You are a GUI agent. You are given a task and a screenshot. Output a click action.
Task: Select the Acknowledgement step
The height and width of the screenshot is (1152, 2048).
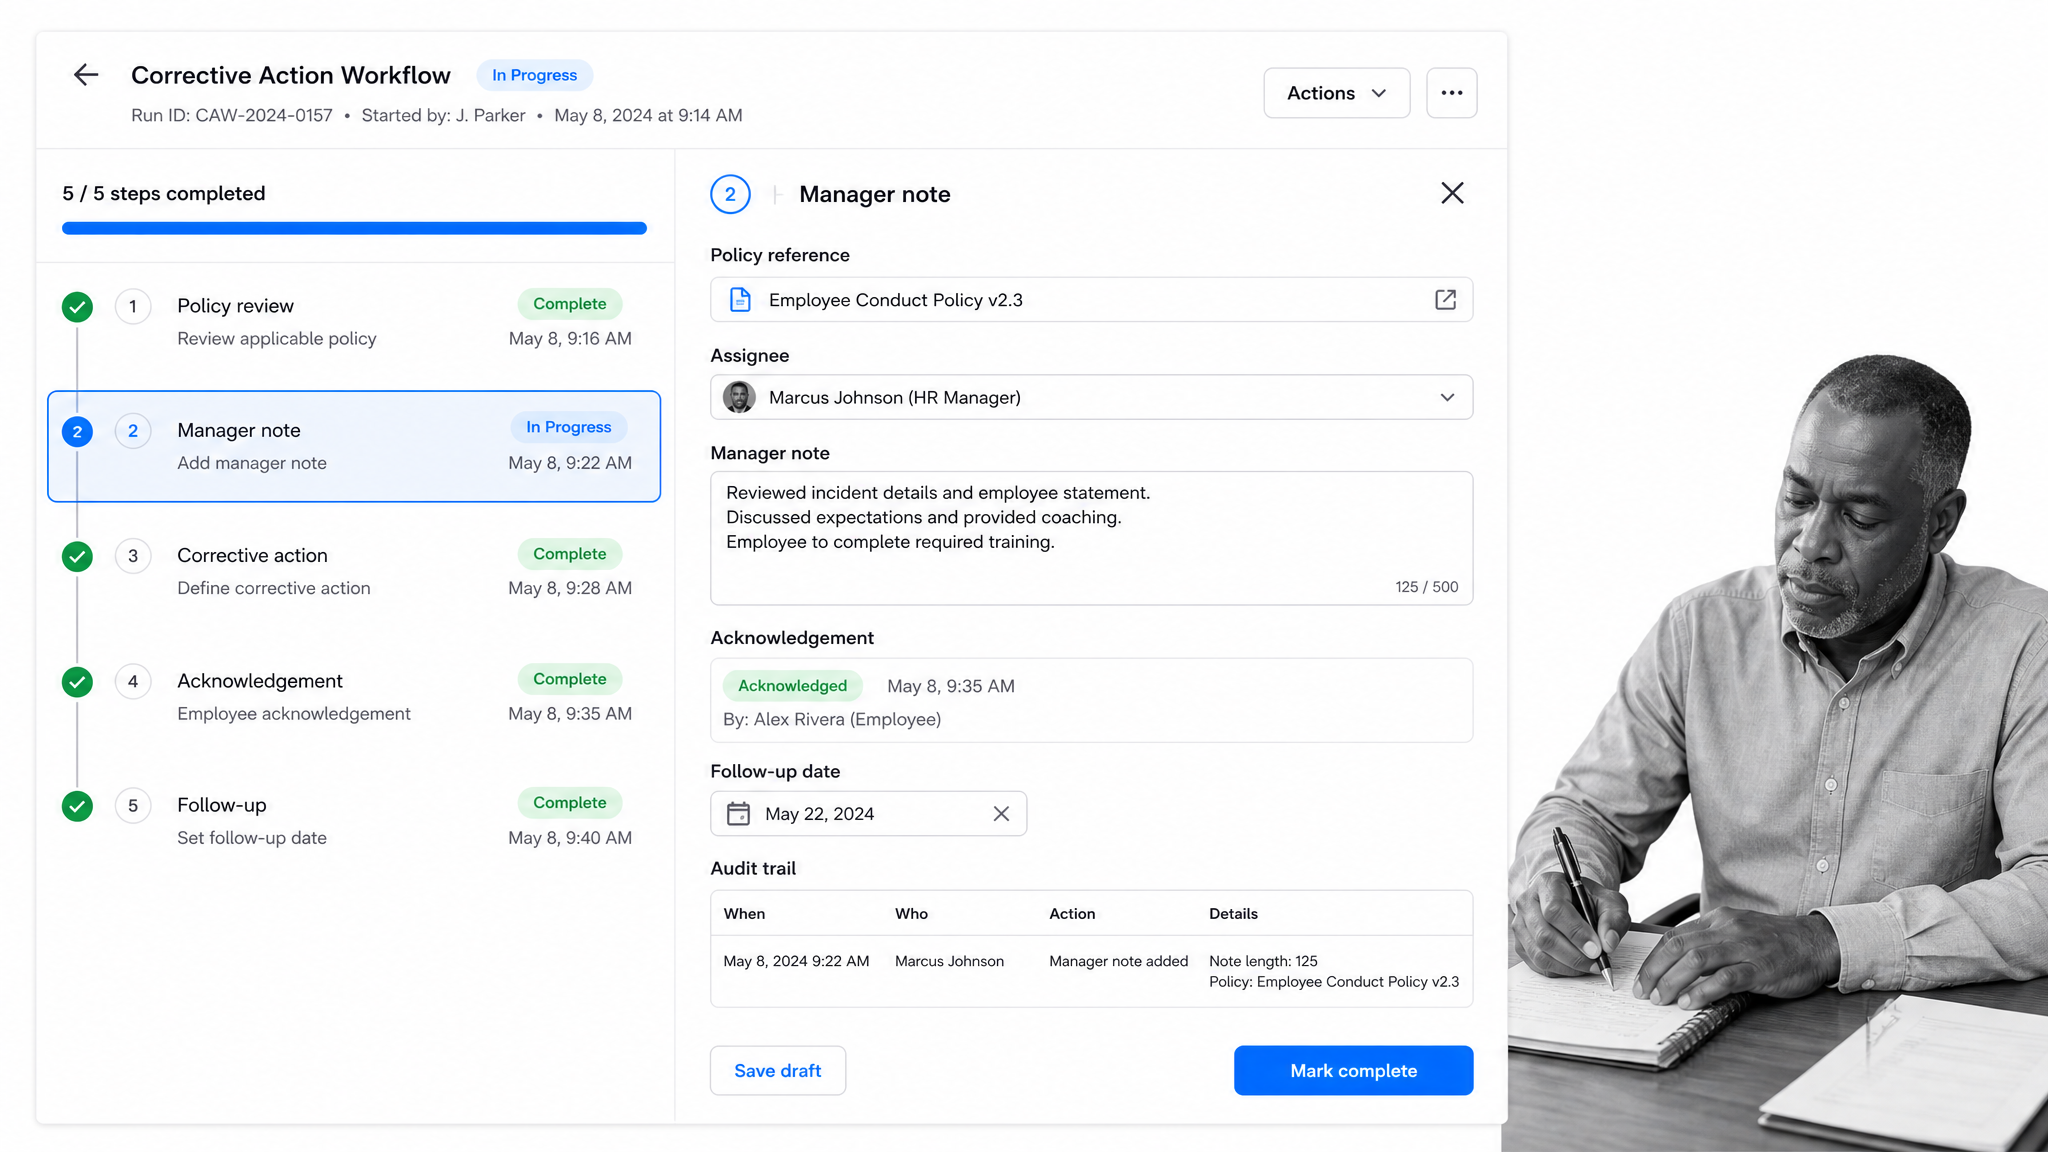tap(354, 696)
